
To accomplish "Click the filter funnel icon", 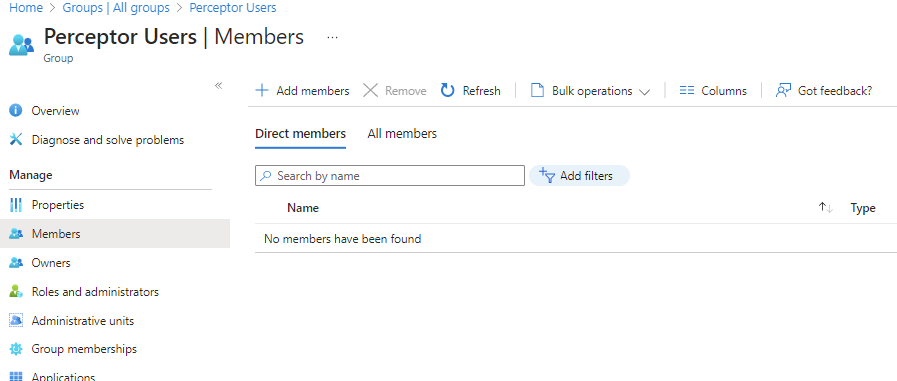I will 547,175.
